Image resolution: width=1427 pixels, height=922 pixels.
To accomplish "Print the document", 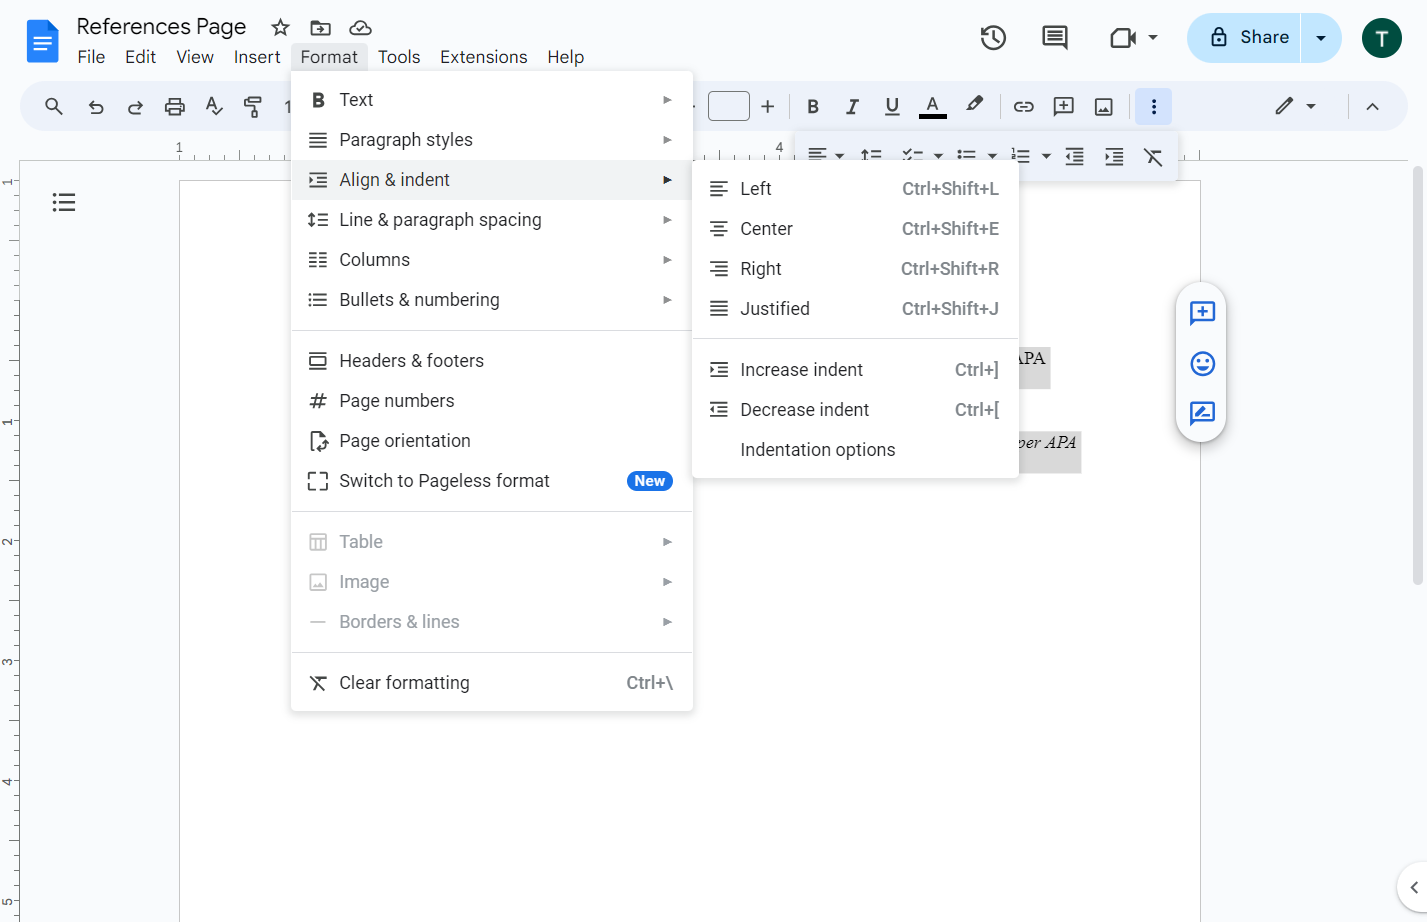I will pos(175,106).
